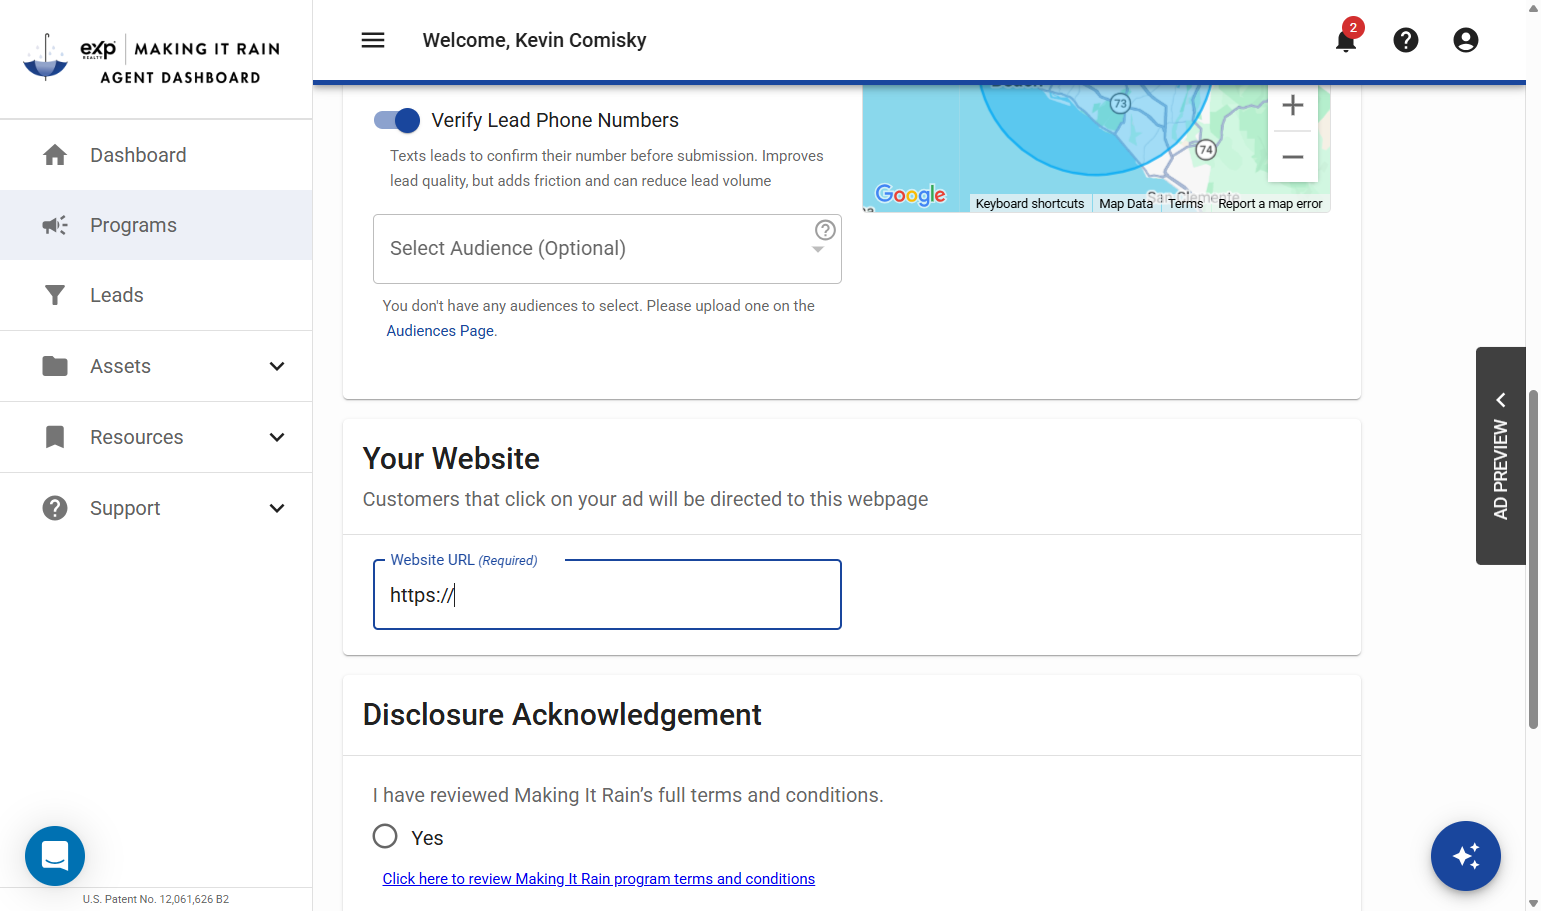Click the Support question mark icon
Image resolution: width=1541 pixels, height=911 pixels.
55,508
